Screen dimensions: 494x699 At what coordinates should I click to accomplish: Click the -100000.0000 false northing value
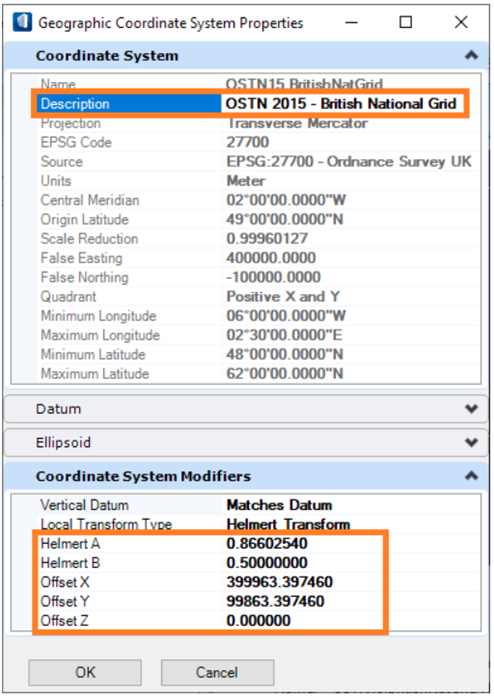click(273, 277)
